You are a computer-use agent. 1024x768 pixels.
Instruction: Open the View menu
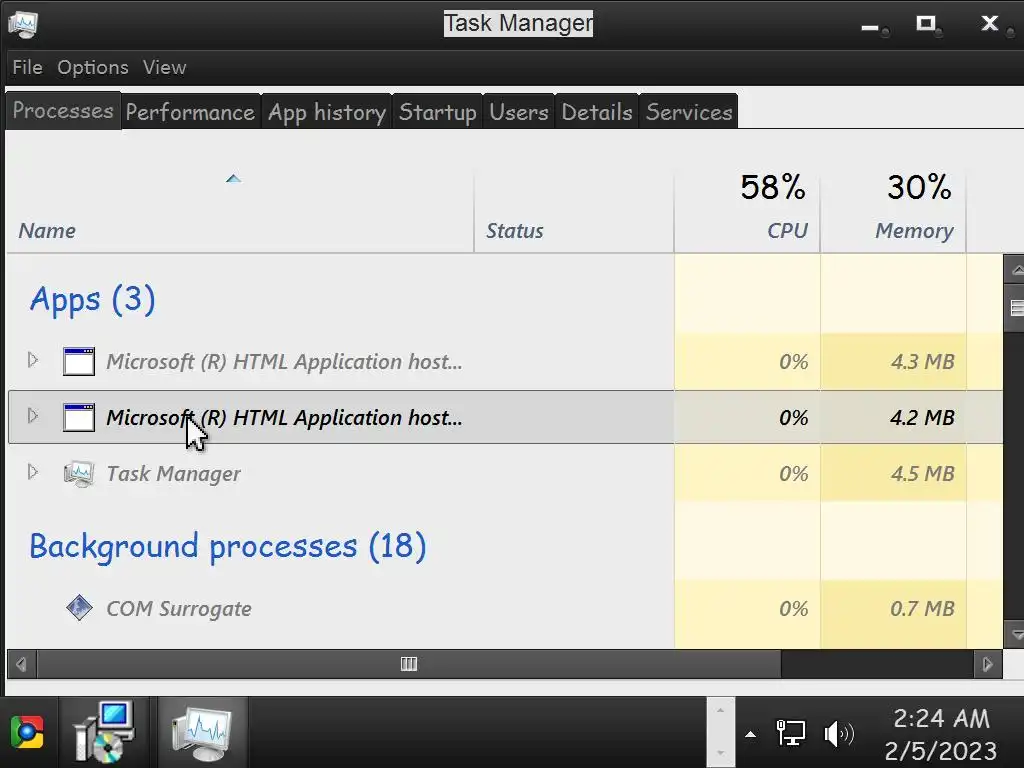pos(165,67)
